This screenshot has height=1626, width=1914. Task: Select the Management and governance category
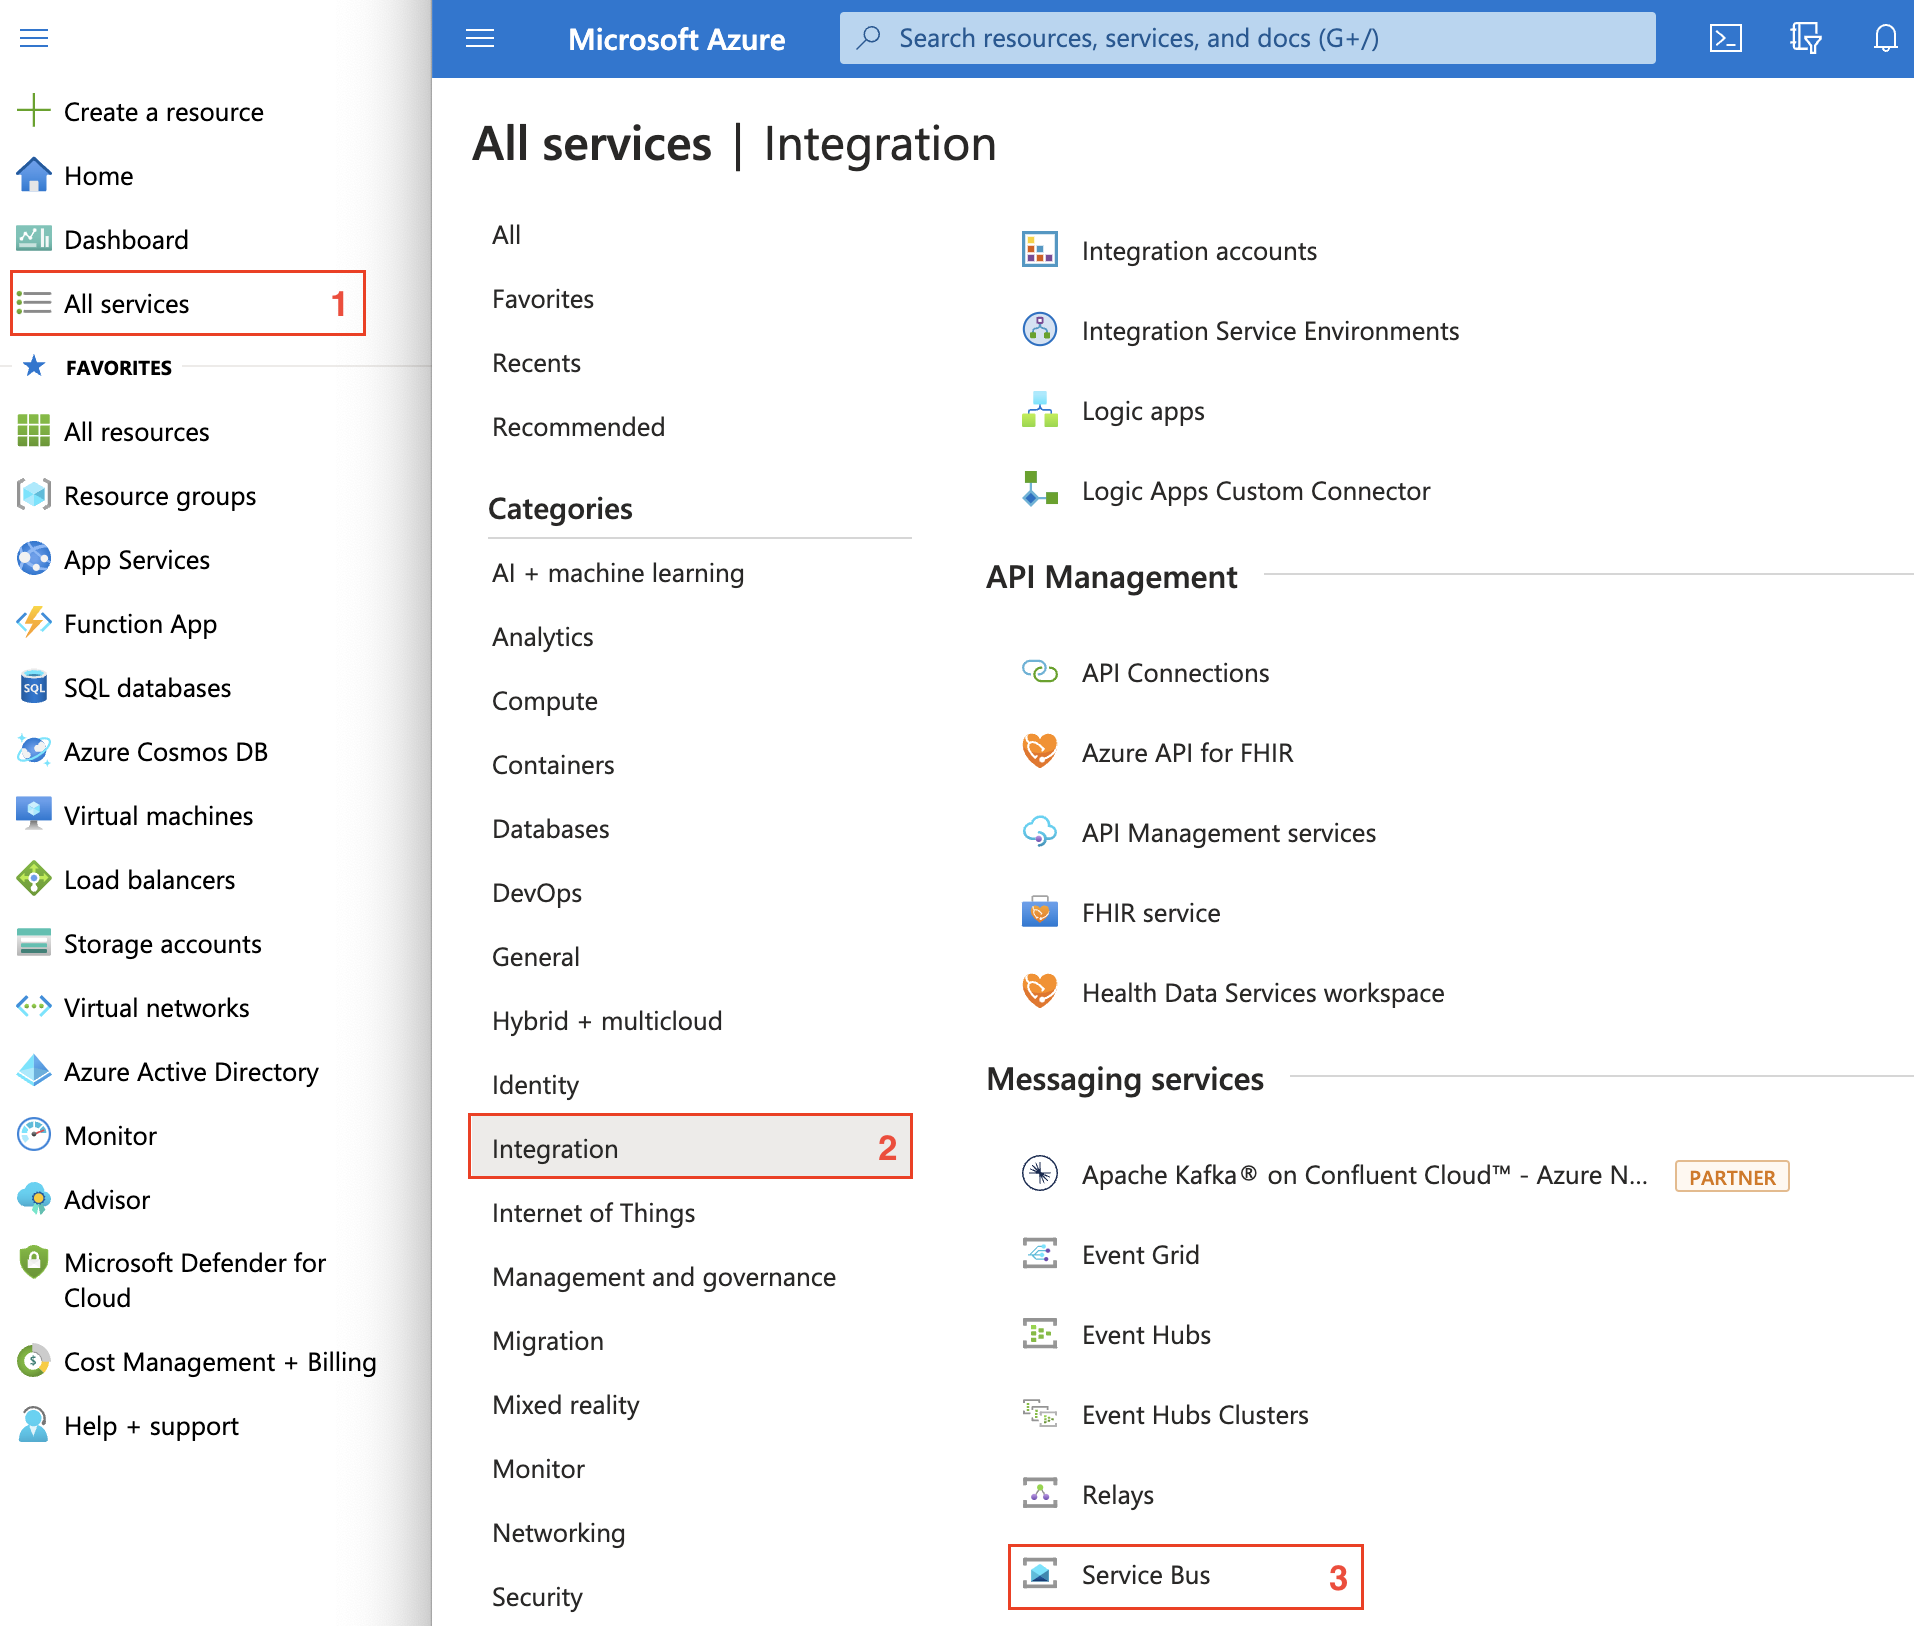pos(664,1277)
